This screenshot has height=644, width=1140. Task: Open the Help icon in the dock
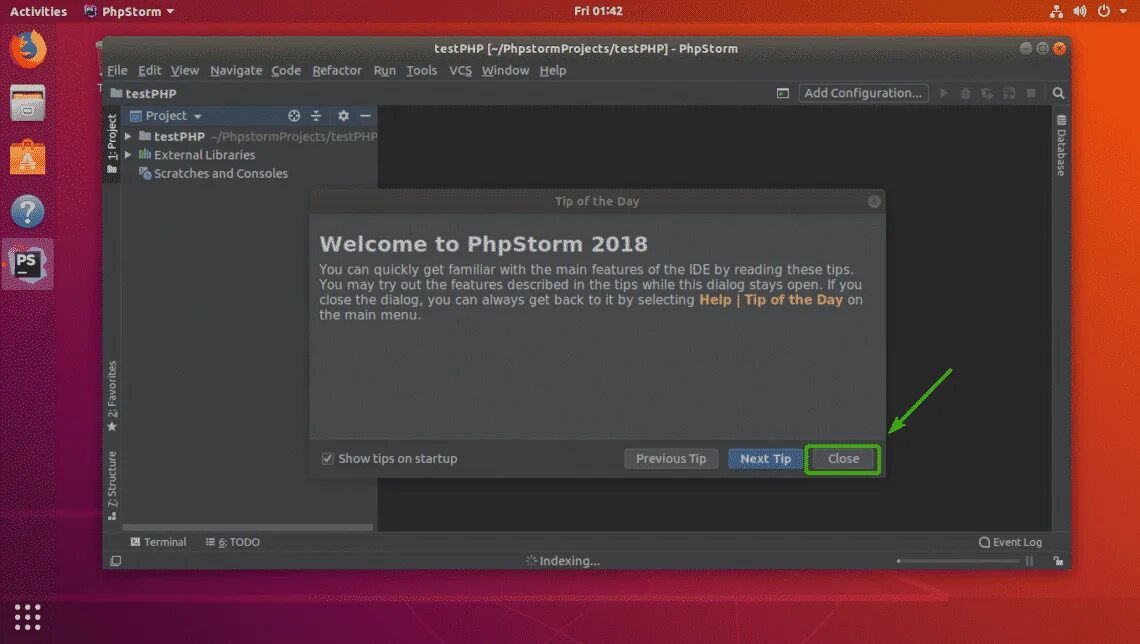(28, 212)
